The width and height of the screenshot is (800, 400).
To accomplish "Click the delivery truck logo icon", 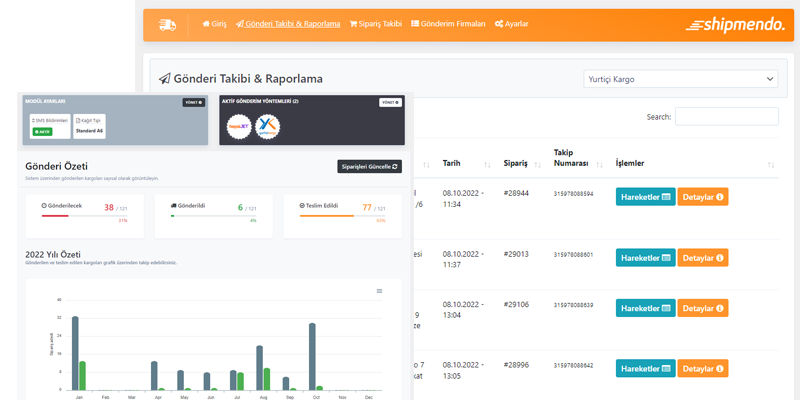I will (x=167, y=24).
